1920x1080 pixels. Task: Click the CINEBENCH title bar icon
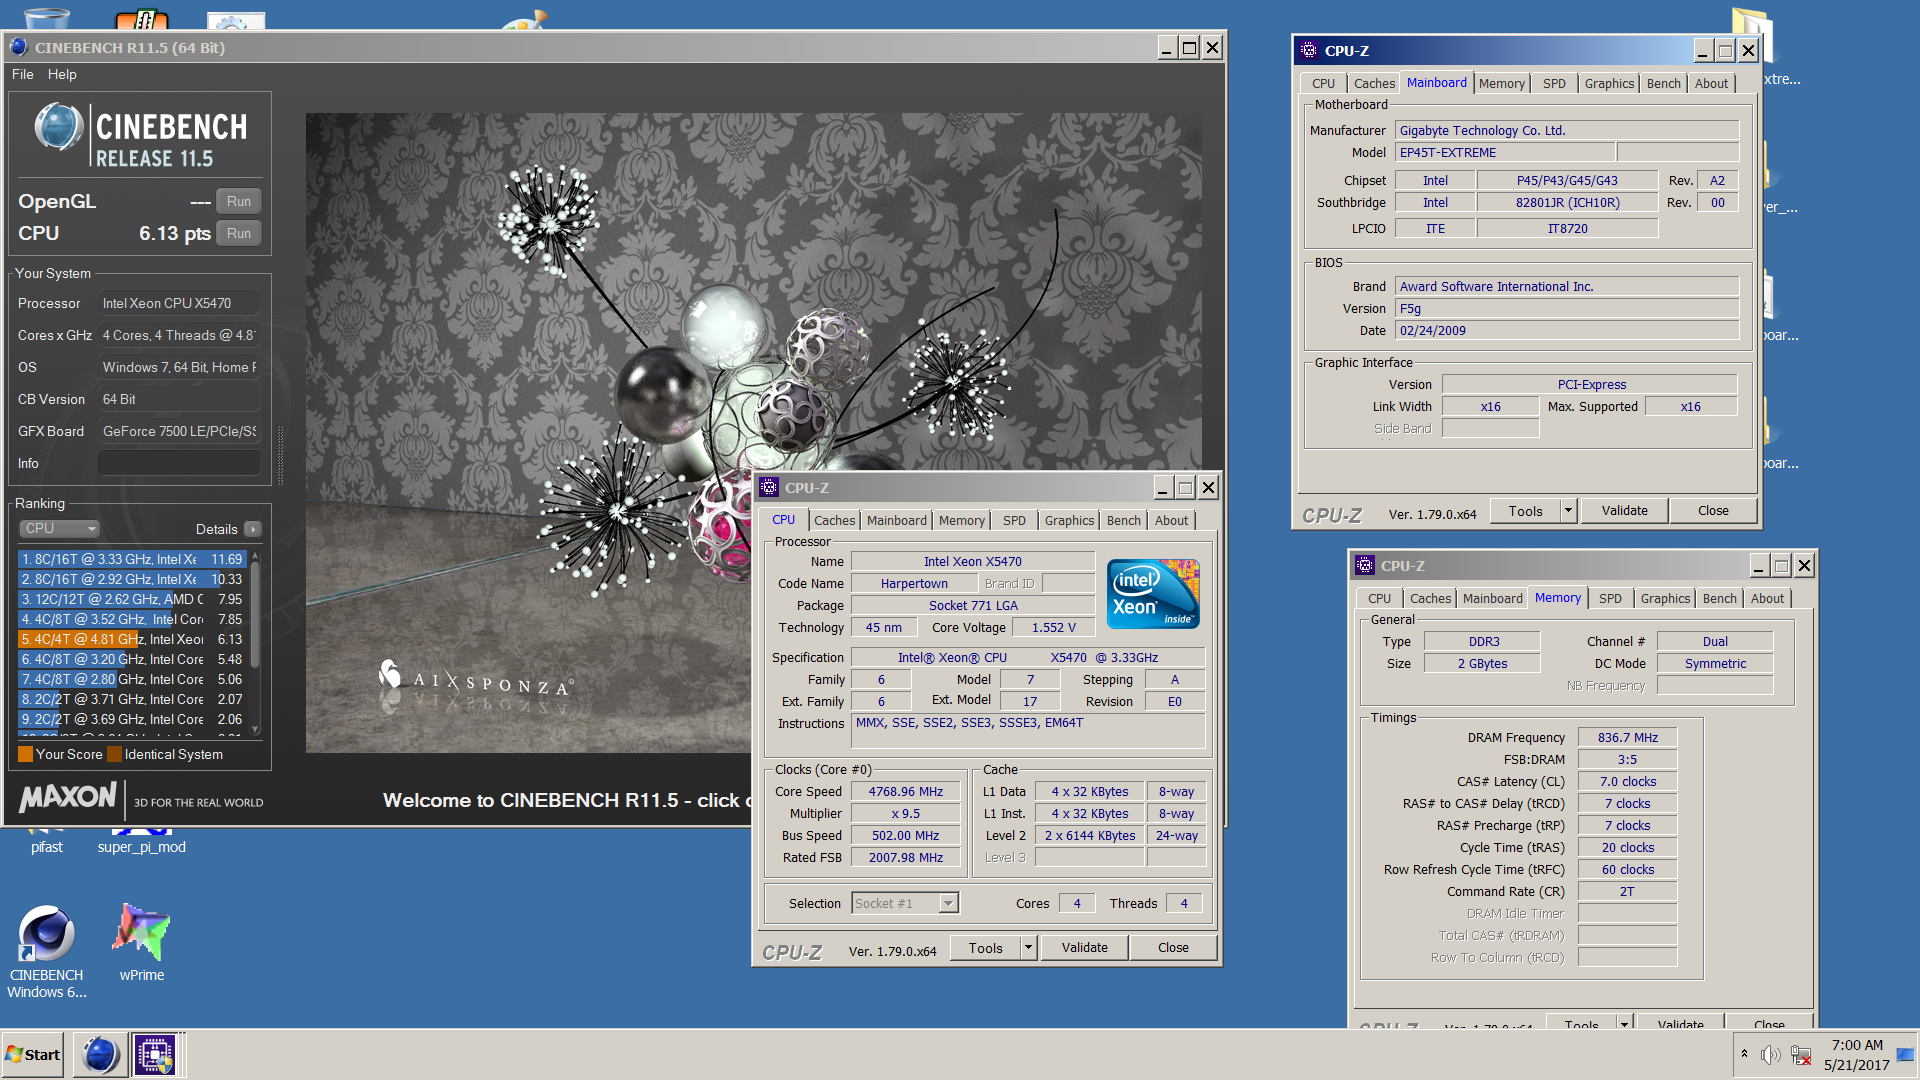[18, 47]
